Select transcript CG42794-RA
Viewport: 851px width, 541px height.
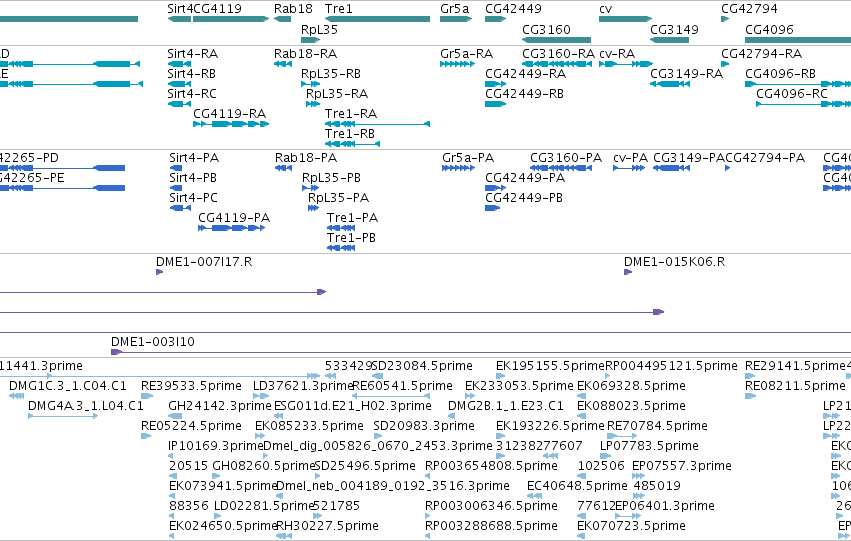pos(725,64)
